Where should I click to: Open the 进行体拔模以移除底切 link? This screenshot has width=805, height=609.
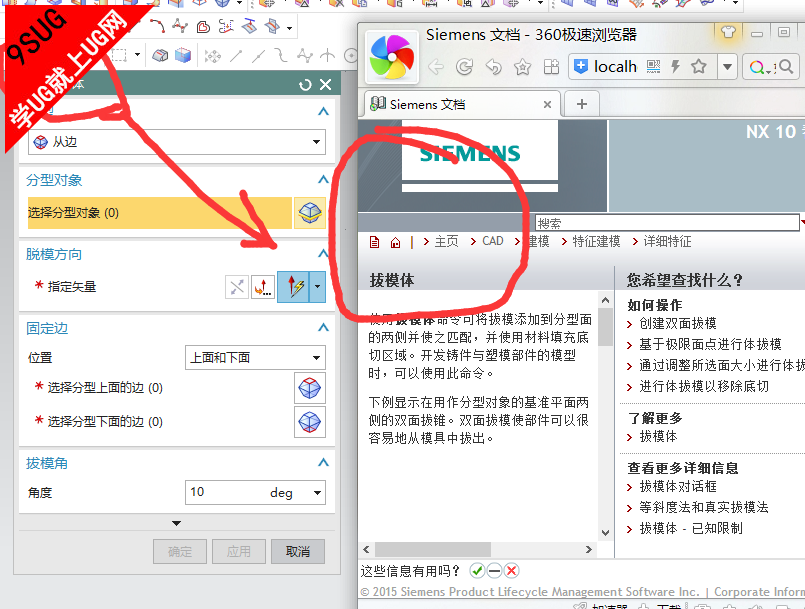coord(704,386)
